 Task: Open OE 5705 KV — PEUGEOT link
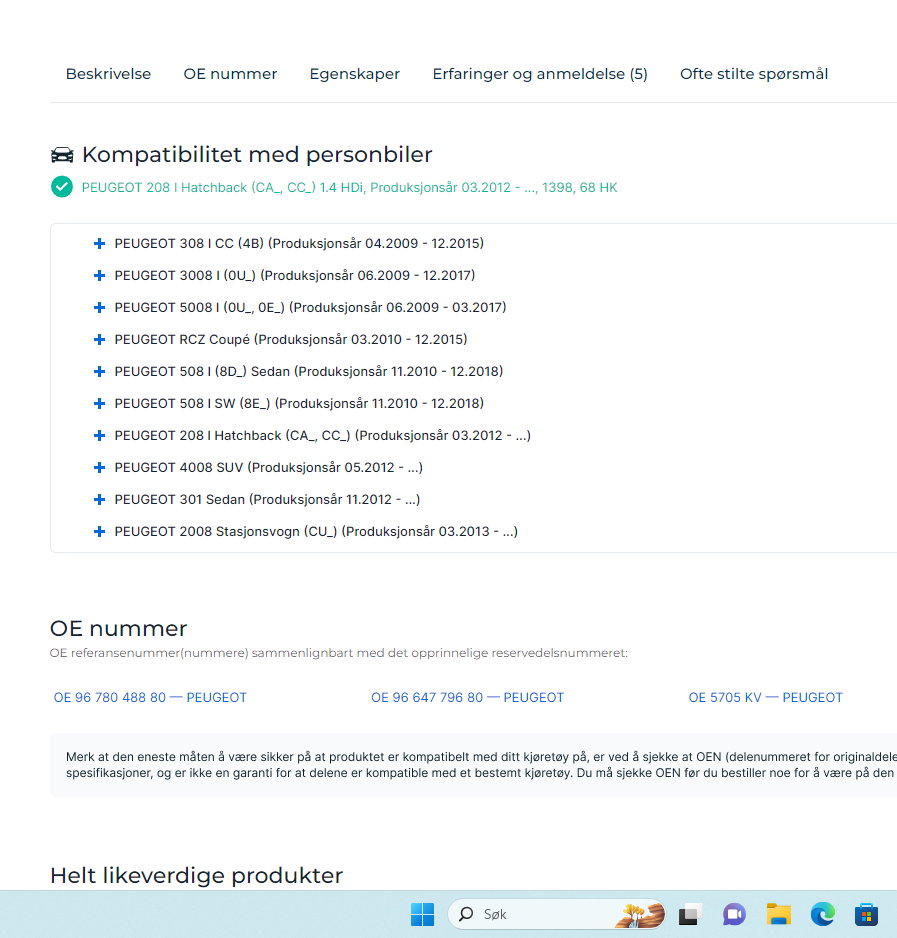pyautogui.click(x=765, y=698)
